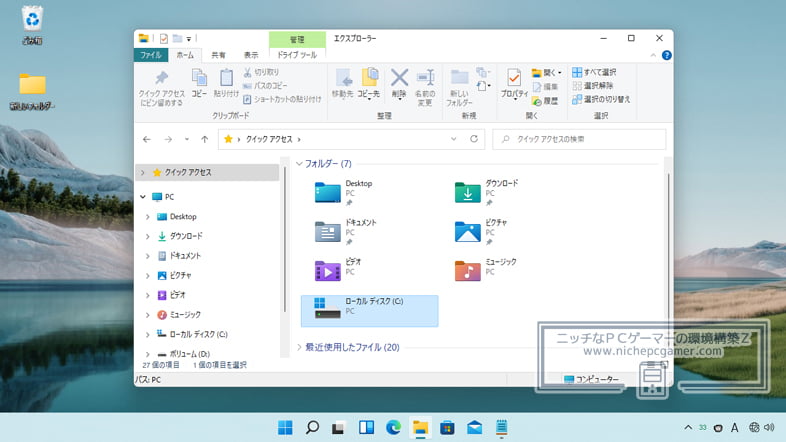Collapse the PC tree node
This screenshot has width=786, height=442.
143,197
